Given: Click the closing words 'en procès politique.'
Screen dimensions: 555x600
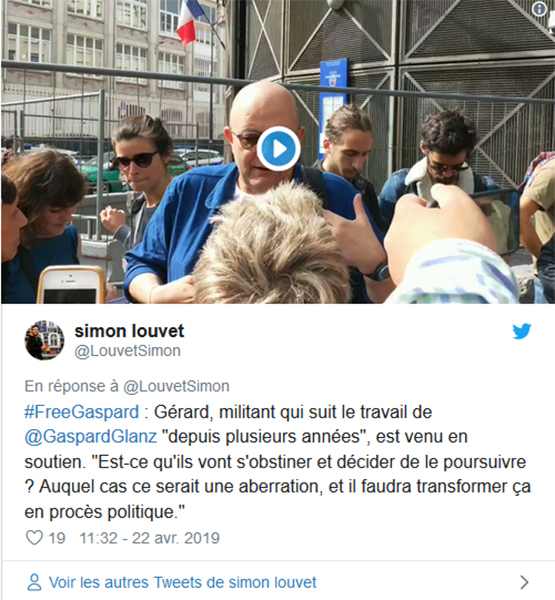Looking at the screenshot, I should (104, 512).
